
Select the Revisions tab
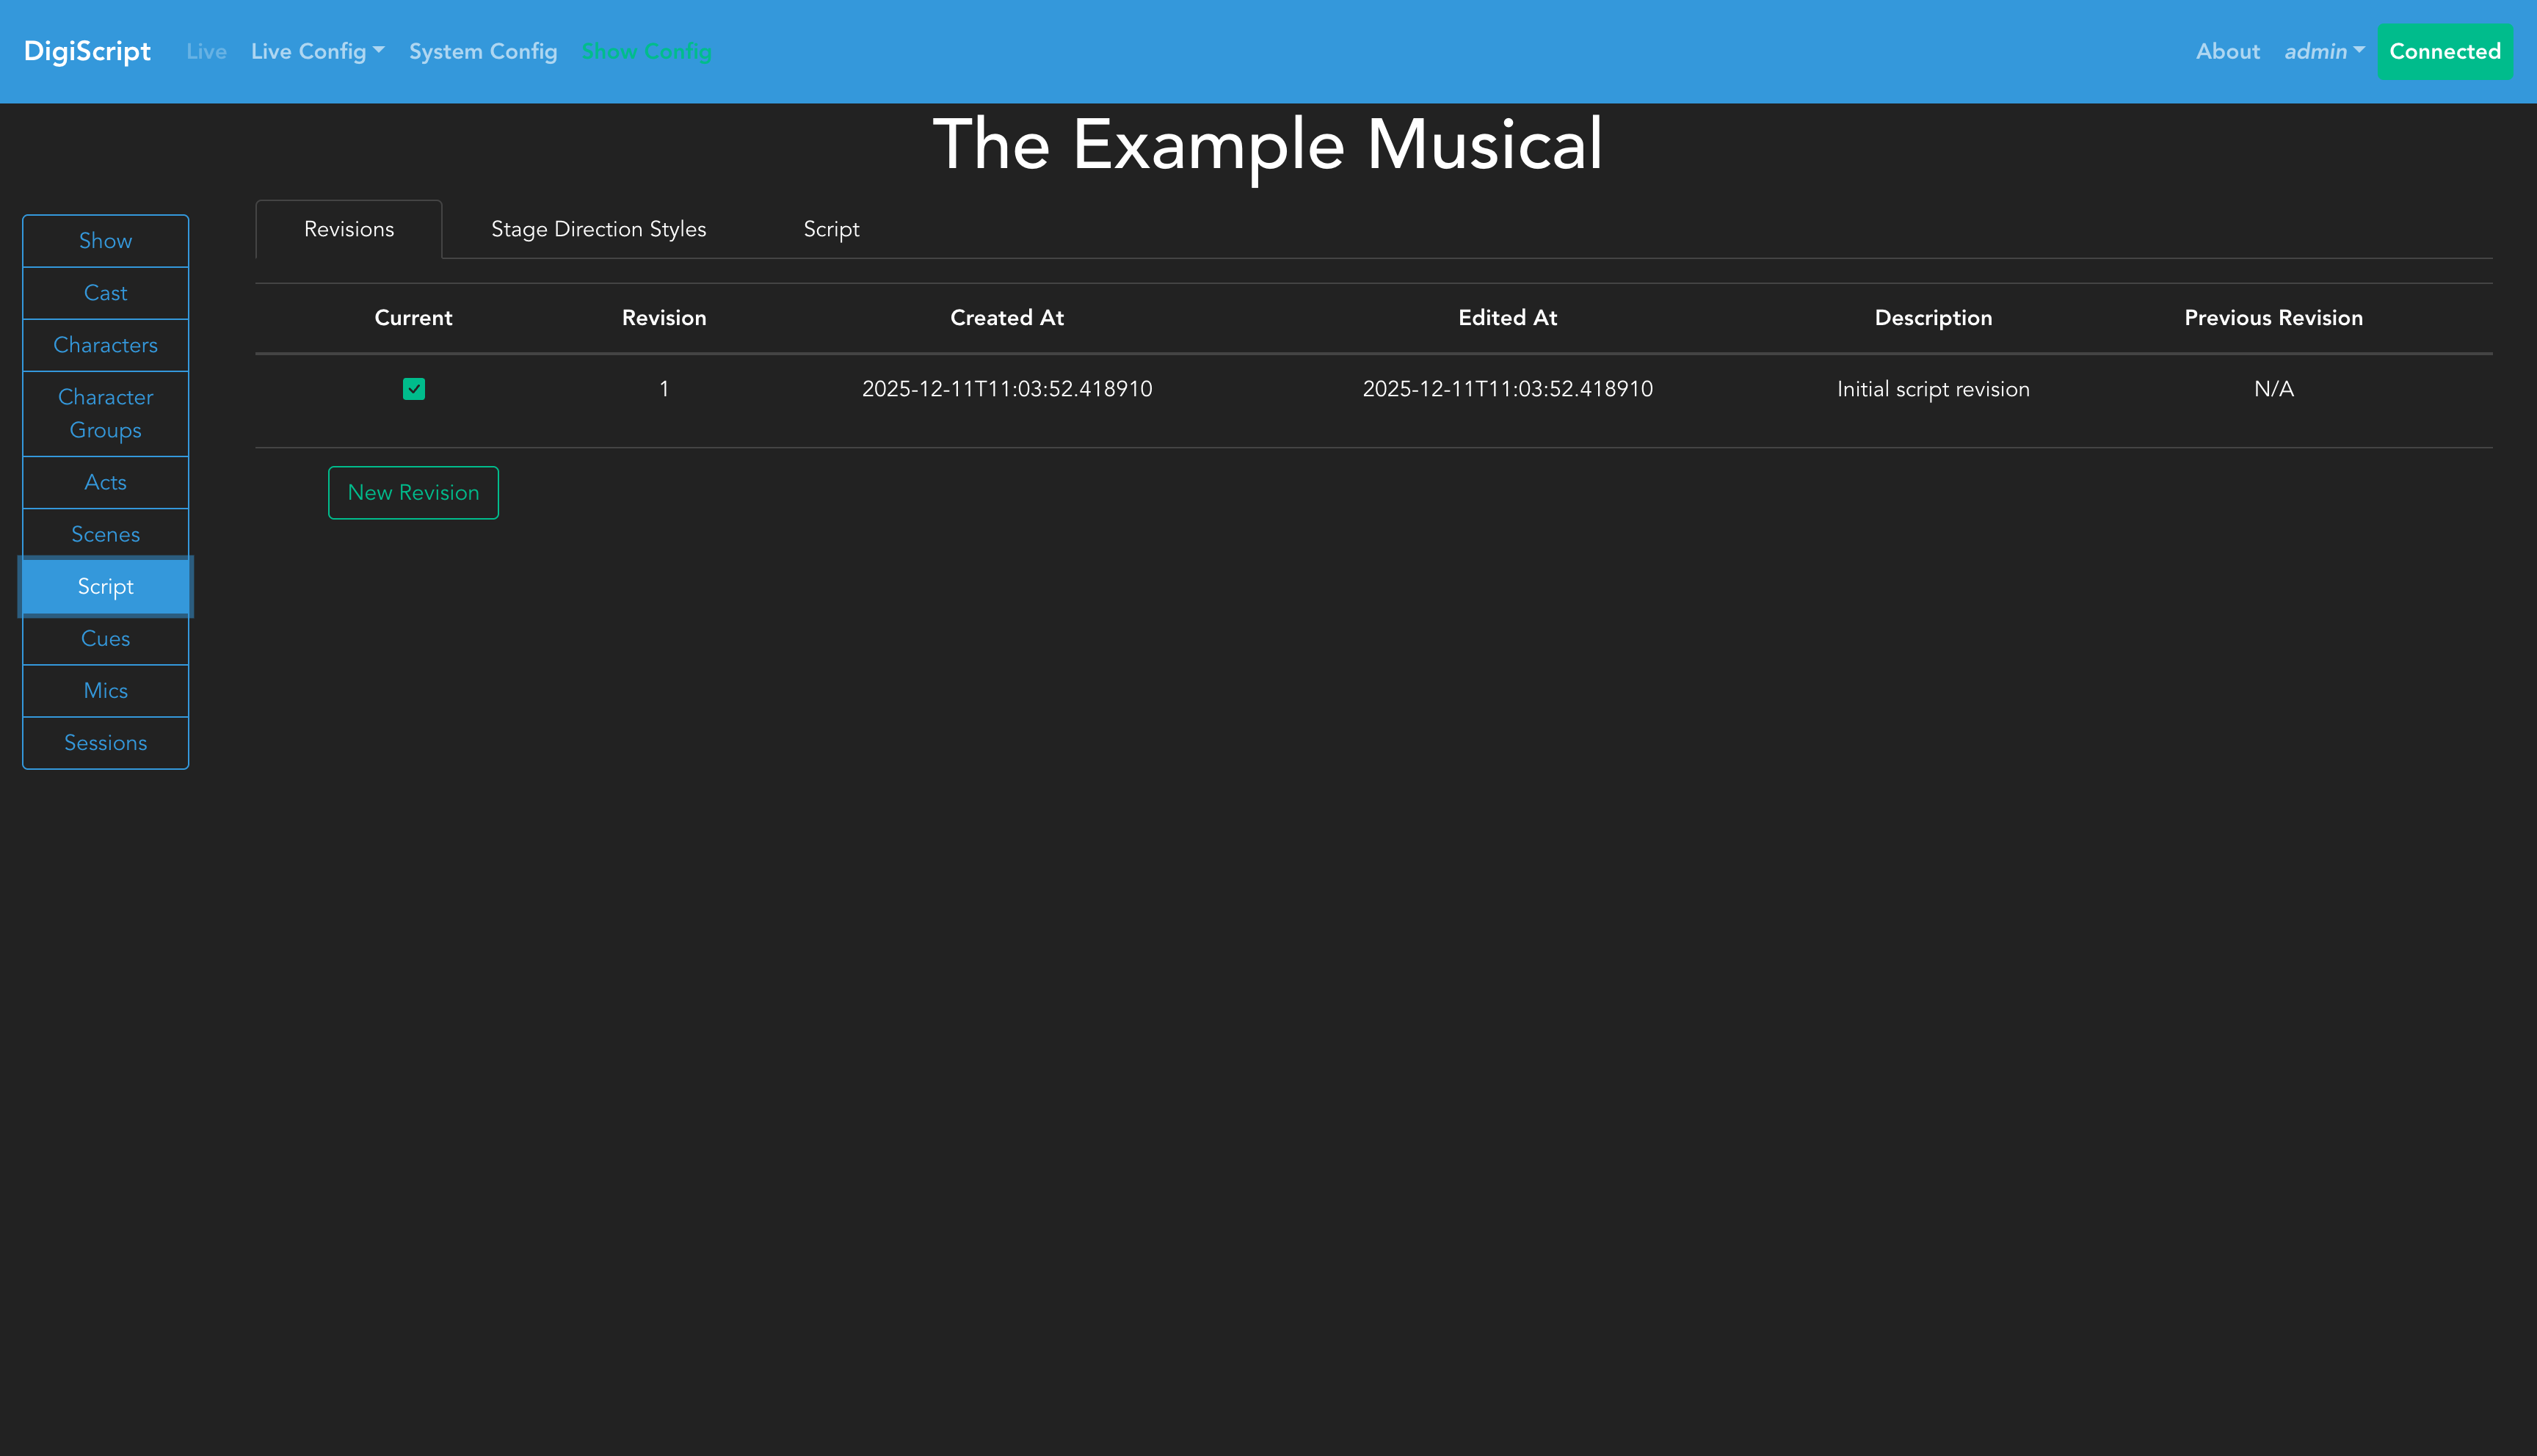click(x=349, y=229)
